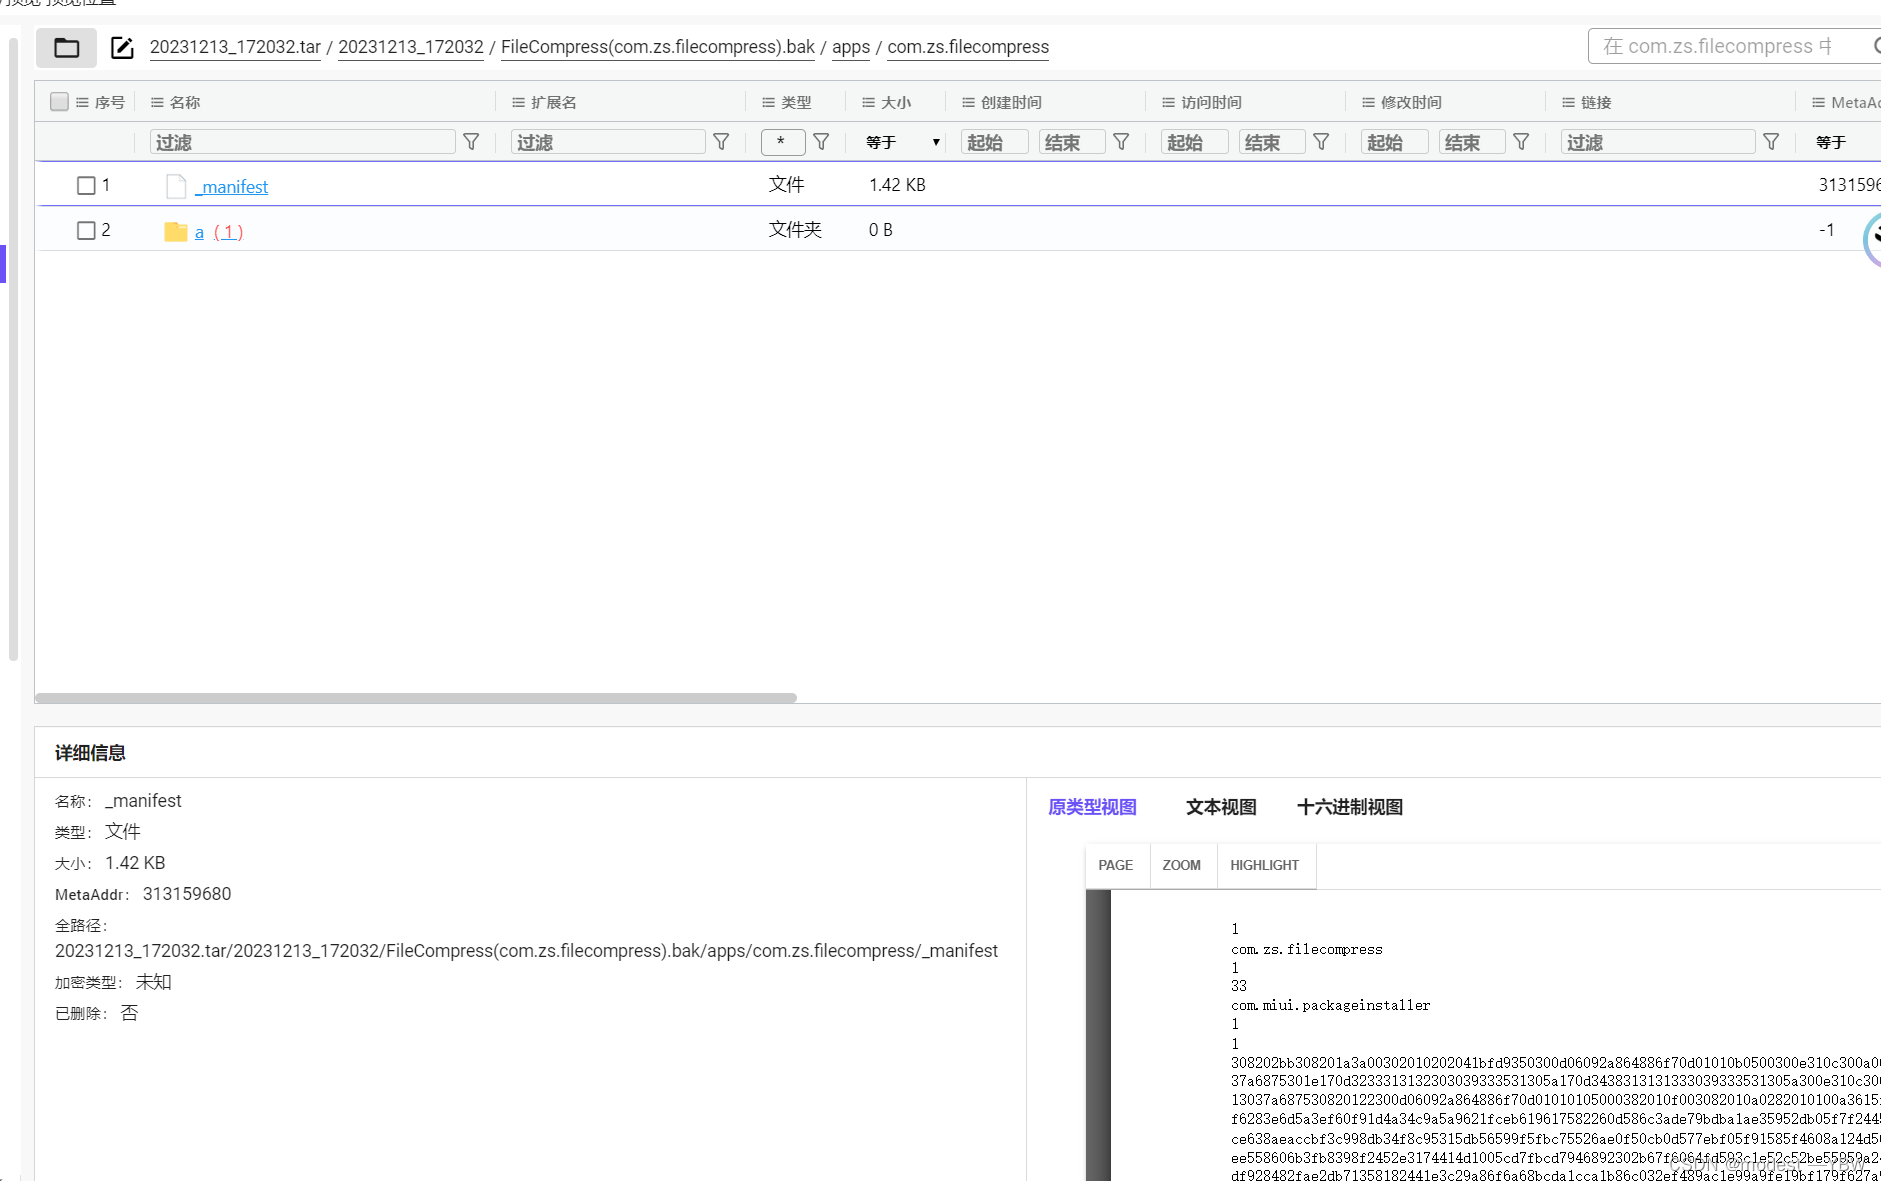1881x1181 pixels.
Task: Navigate to com.zs.filecompress breadcrumb
Action: click(968, 47)
